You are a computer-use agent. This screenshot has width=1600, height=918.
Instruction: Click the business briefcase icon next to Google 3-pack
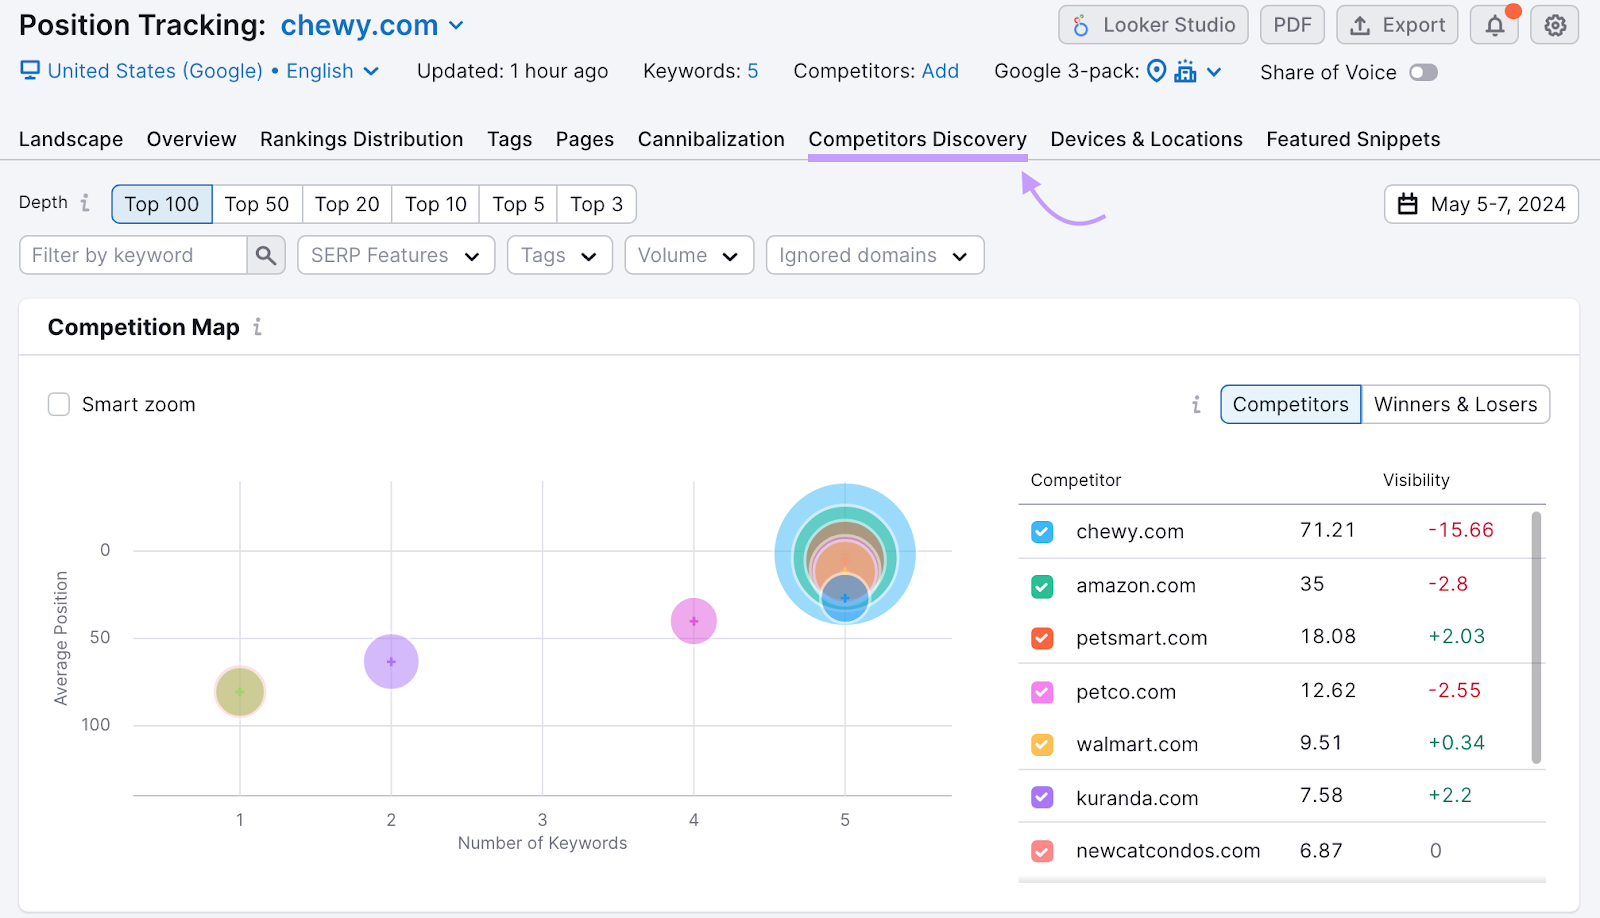click(x=1187, y=71)
